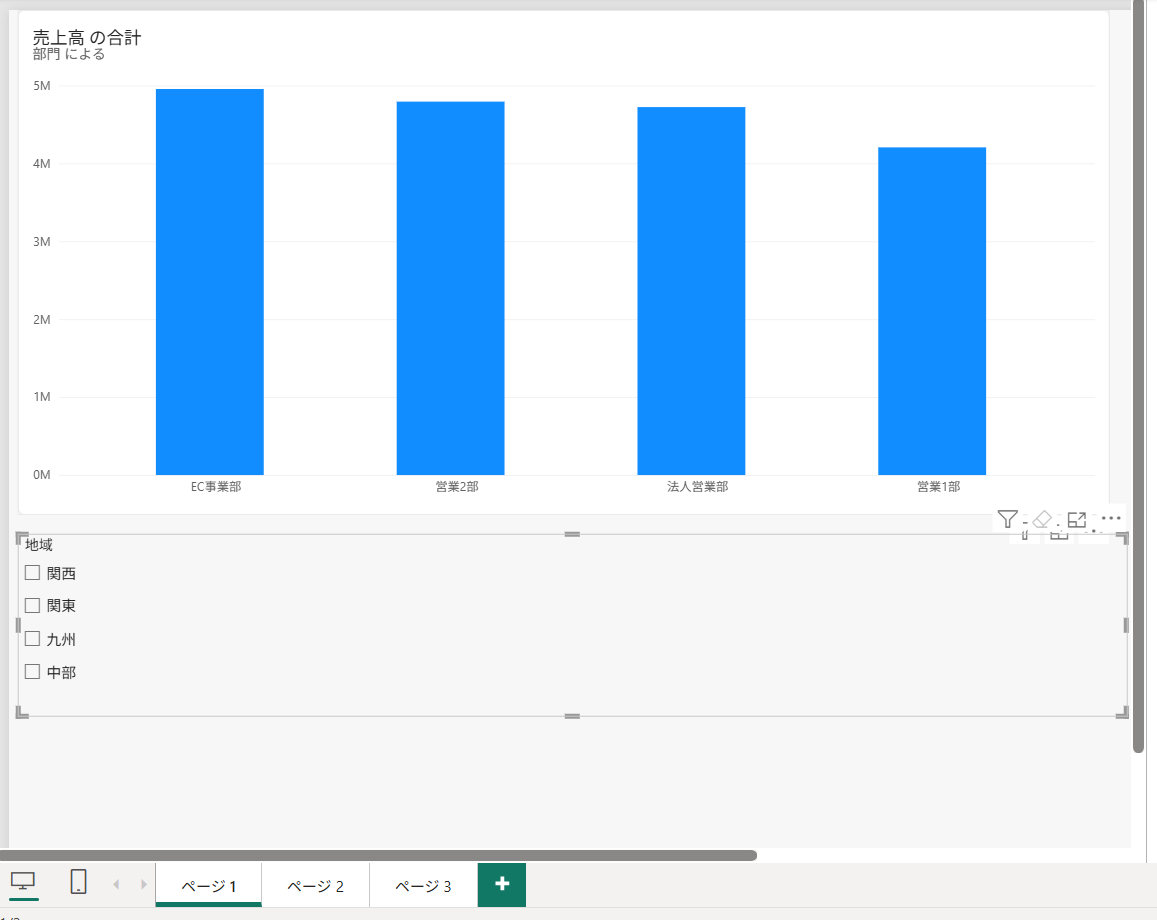
Task: Tick the 中部 region checkbox
Action: click(x=32, y=671)
